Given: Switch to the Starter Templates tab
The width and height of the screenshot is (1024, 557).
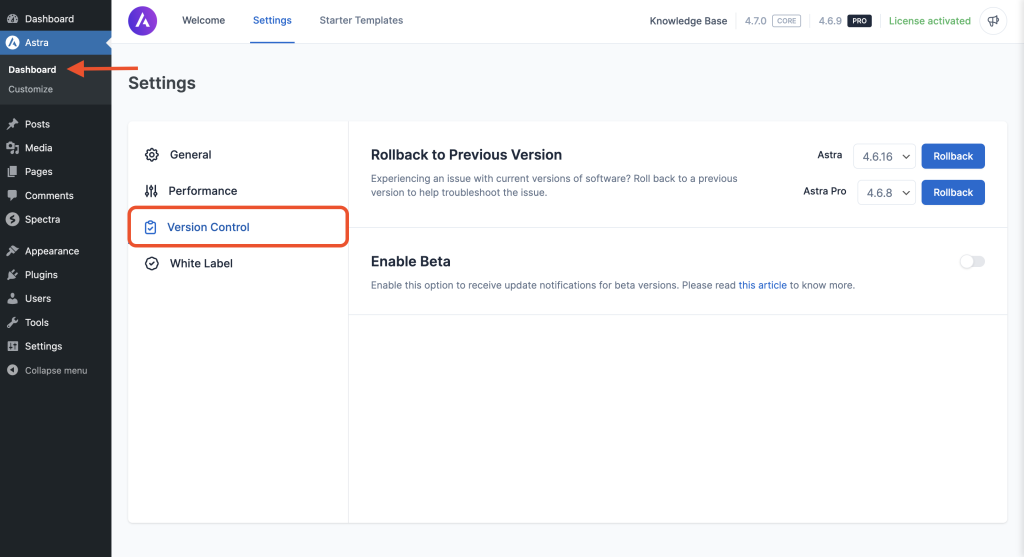Looking at the screenshot, I should 361,20.
